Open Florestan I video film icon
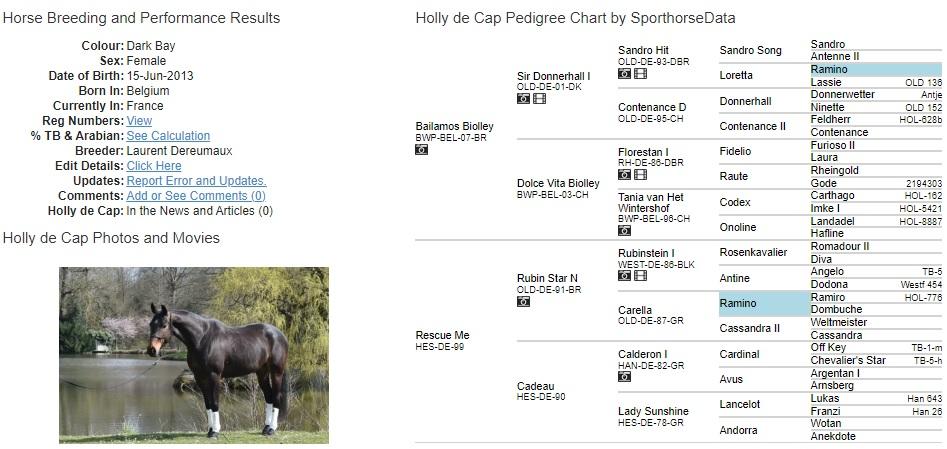The width and height of the screenshot is (947, 449). tap(640, 175)
